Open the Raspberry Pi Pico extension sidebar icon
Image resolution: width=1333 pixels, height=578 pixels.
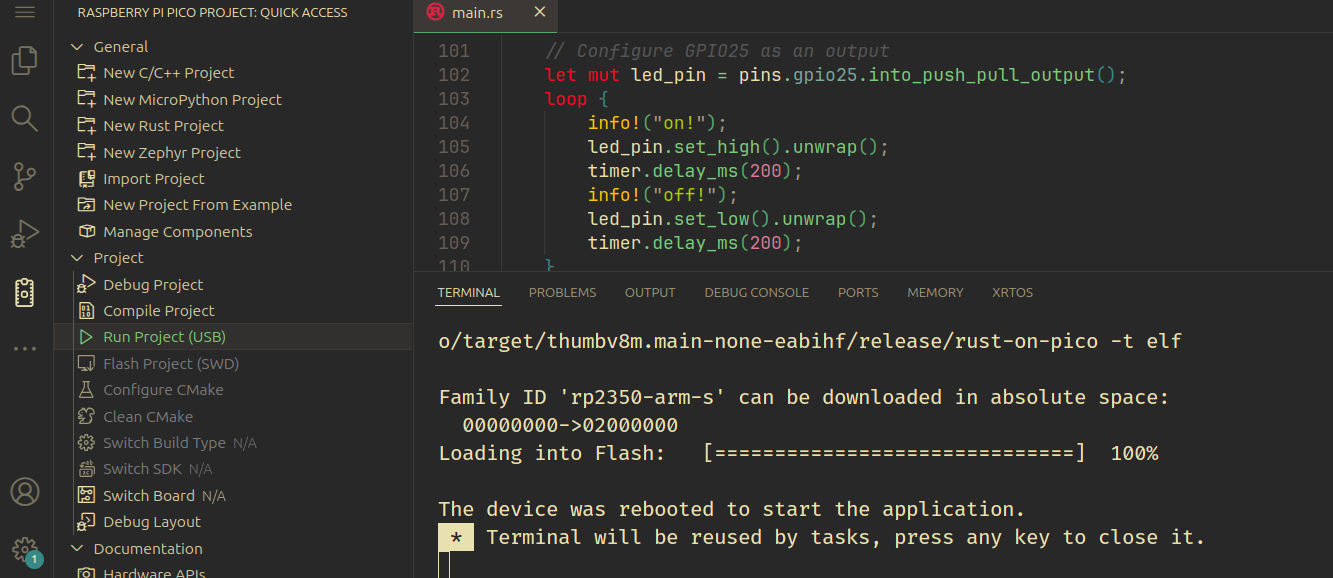[x=25, y=292]
